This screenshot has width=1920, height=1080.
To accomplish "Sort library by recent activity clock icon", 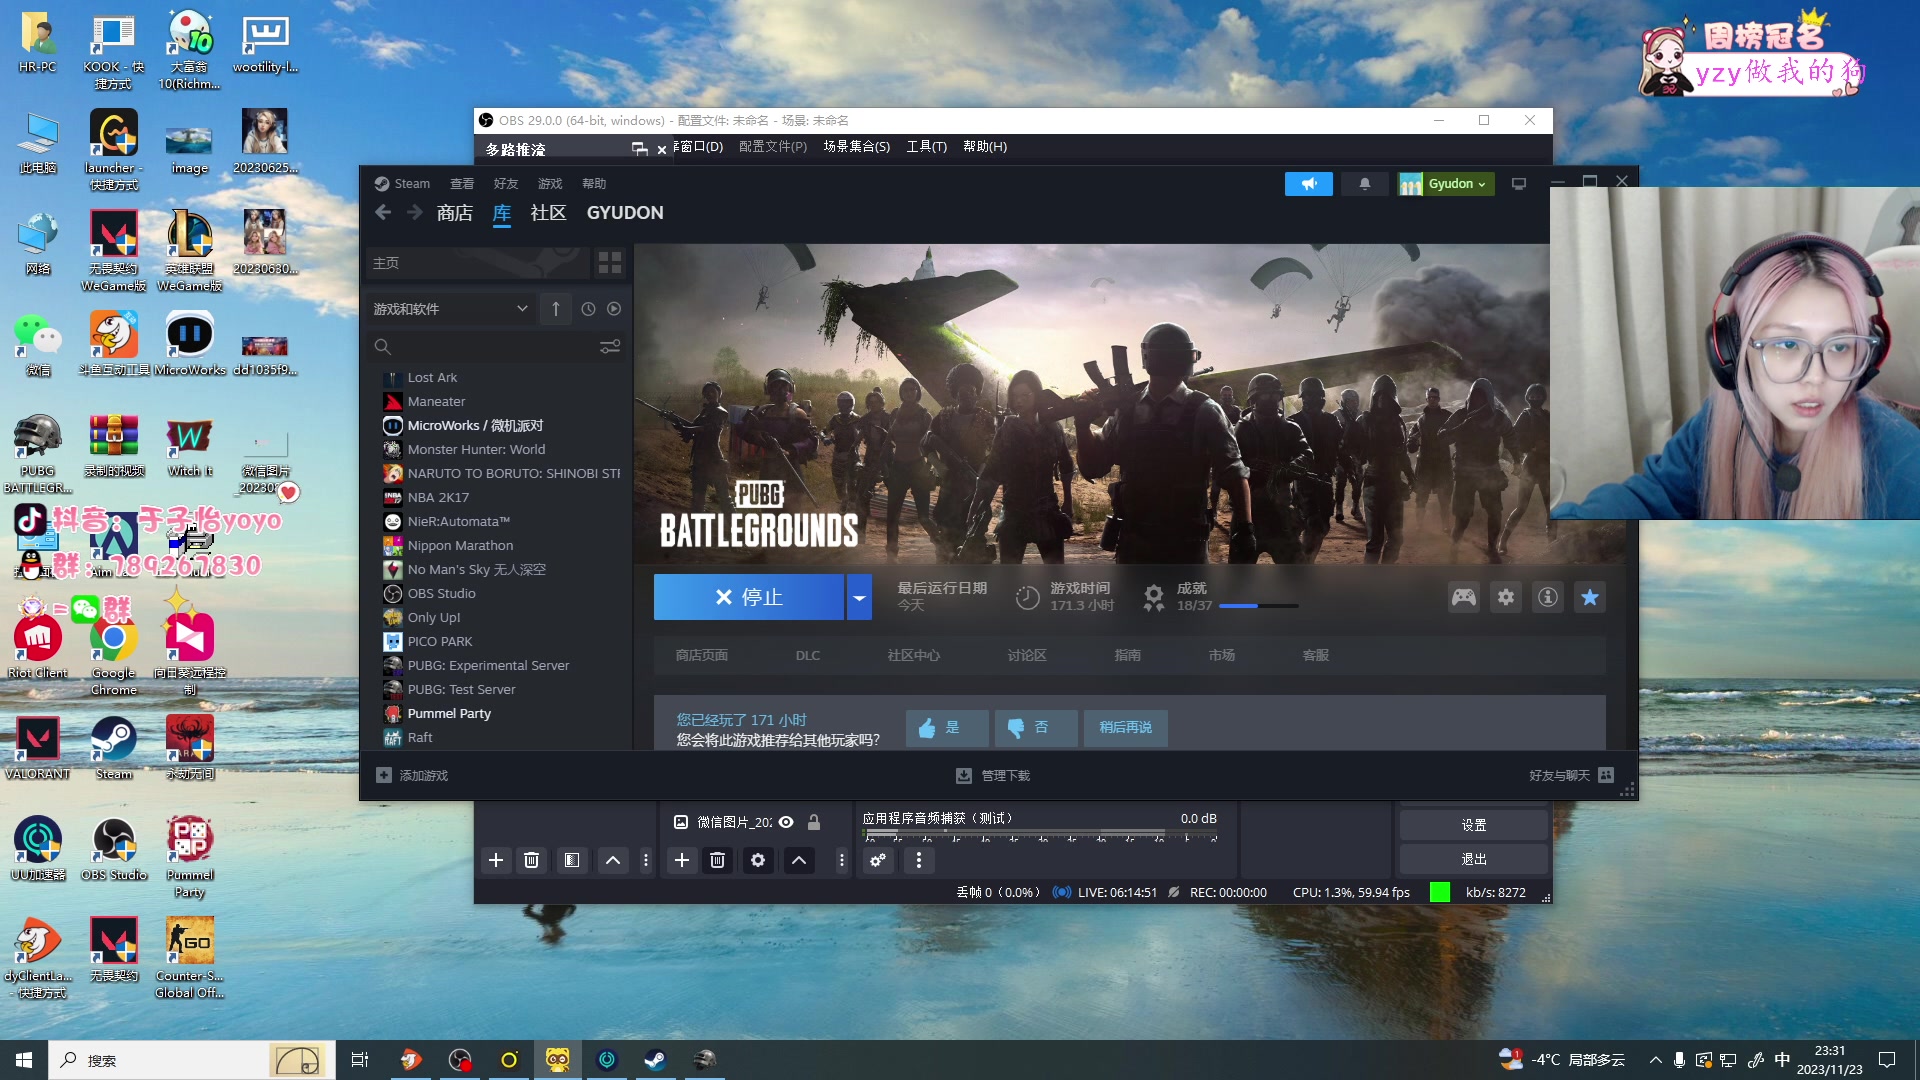I will (x=588, y=309).
